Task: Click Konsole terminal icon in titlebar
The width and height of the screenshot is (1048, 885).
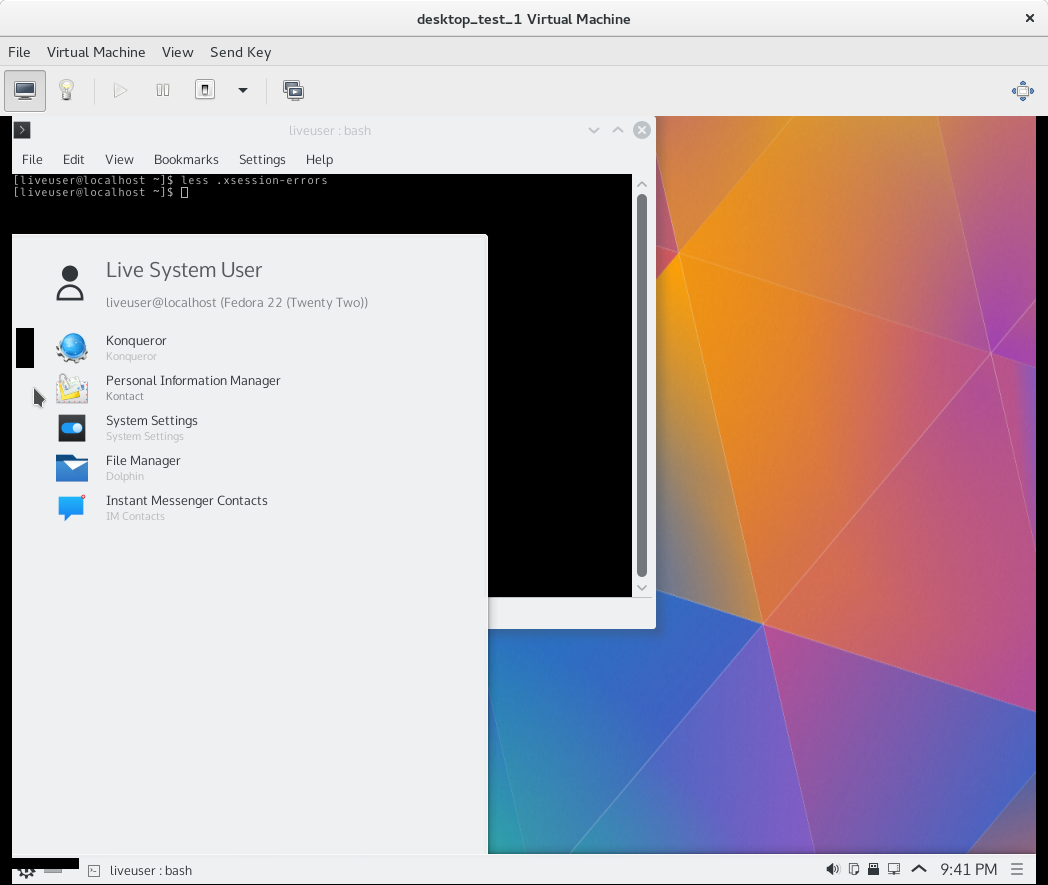Action: [22, 130]
